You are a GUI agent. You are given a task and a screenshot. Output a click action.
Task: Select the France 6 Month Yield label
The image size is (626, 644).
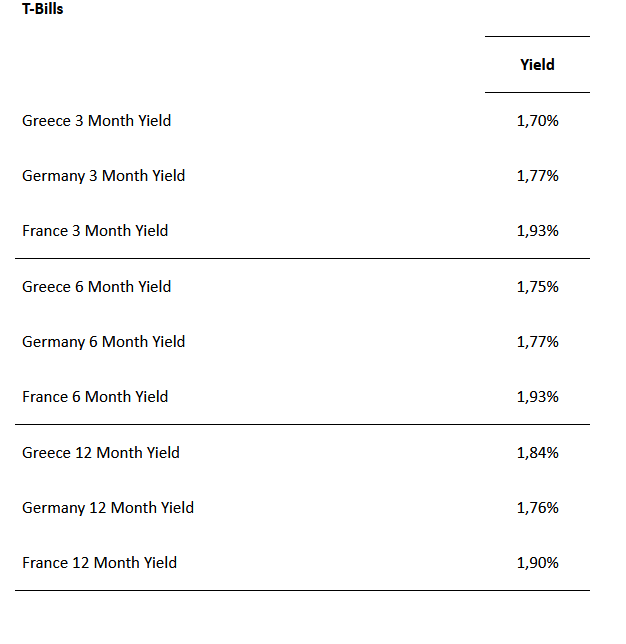click(95, 397)
